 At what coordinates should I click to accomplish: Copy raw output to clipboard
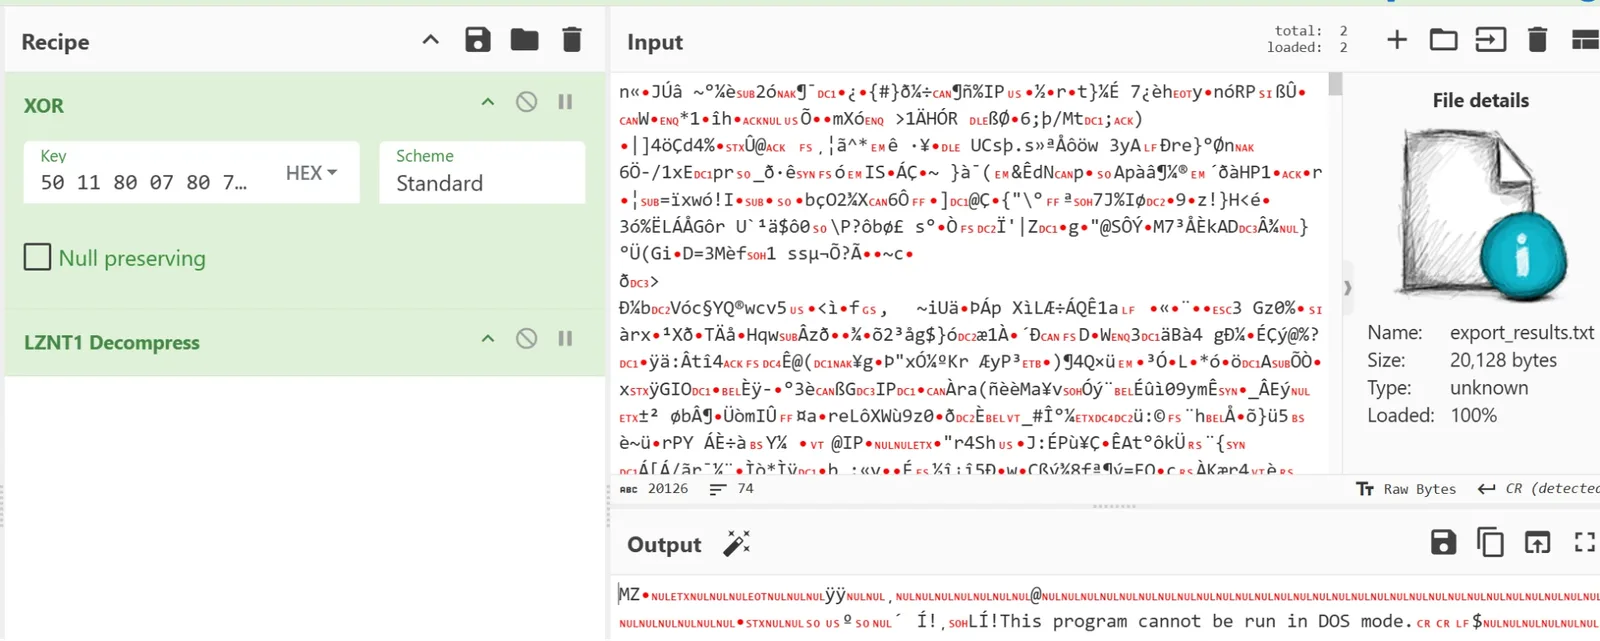[1490, 542]
